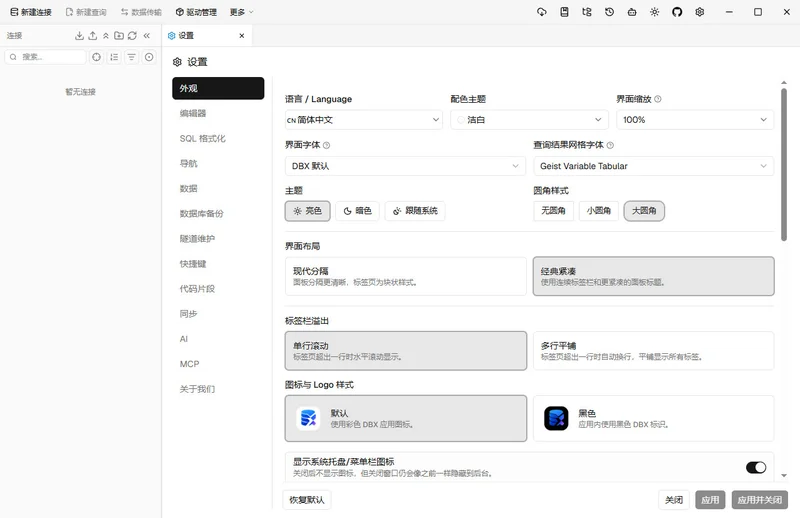Close the 设置 tab
The image size is (800, 518).
tap(242, 36)
